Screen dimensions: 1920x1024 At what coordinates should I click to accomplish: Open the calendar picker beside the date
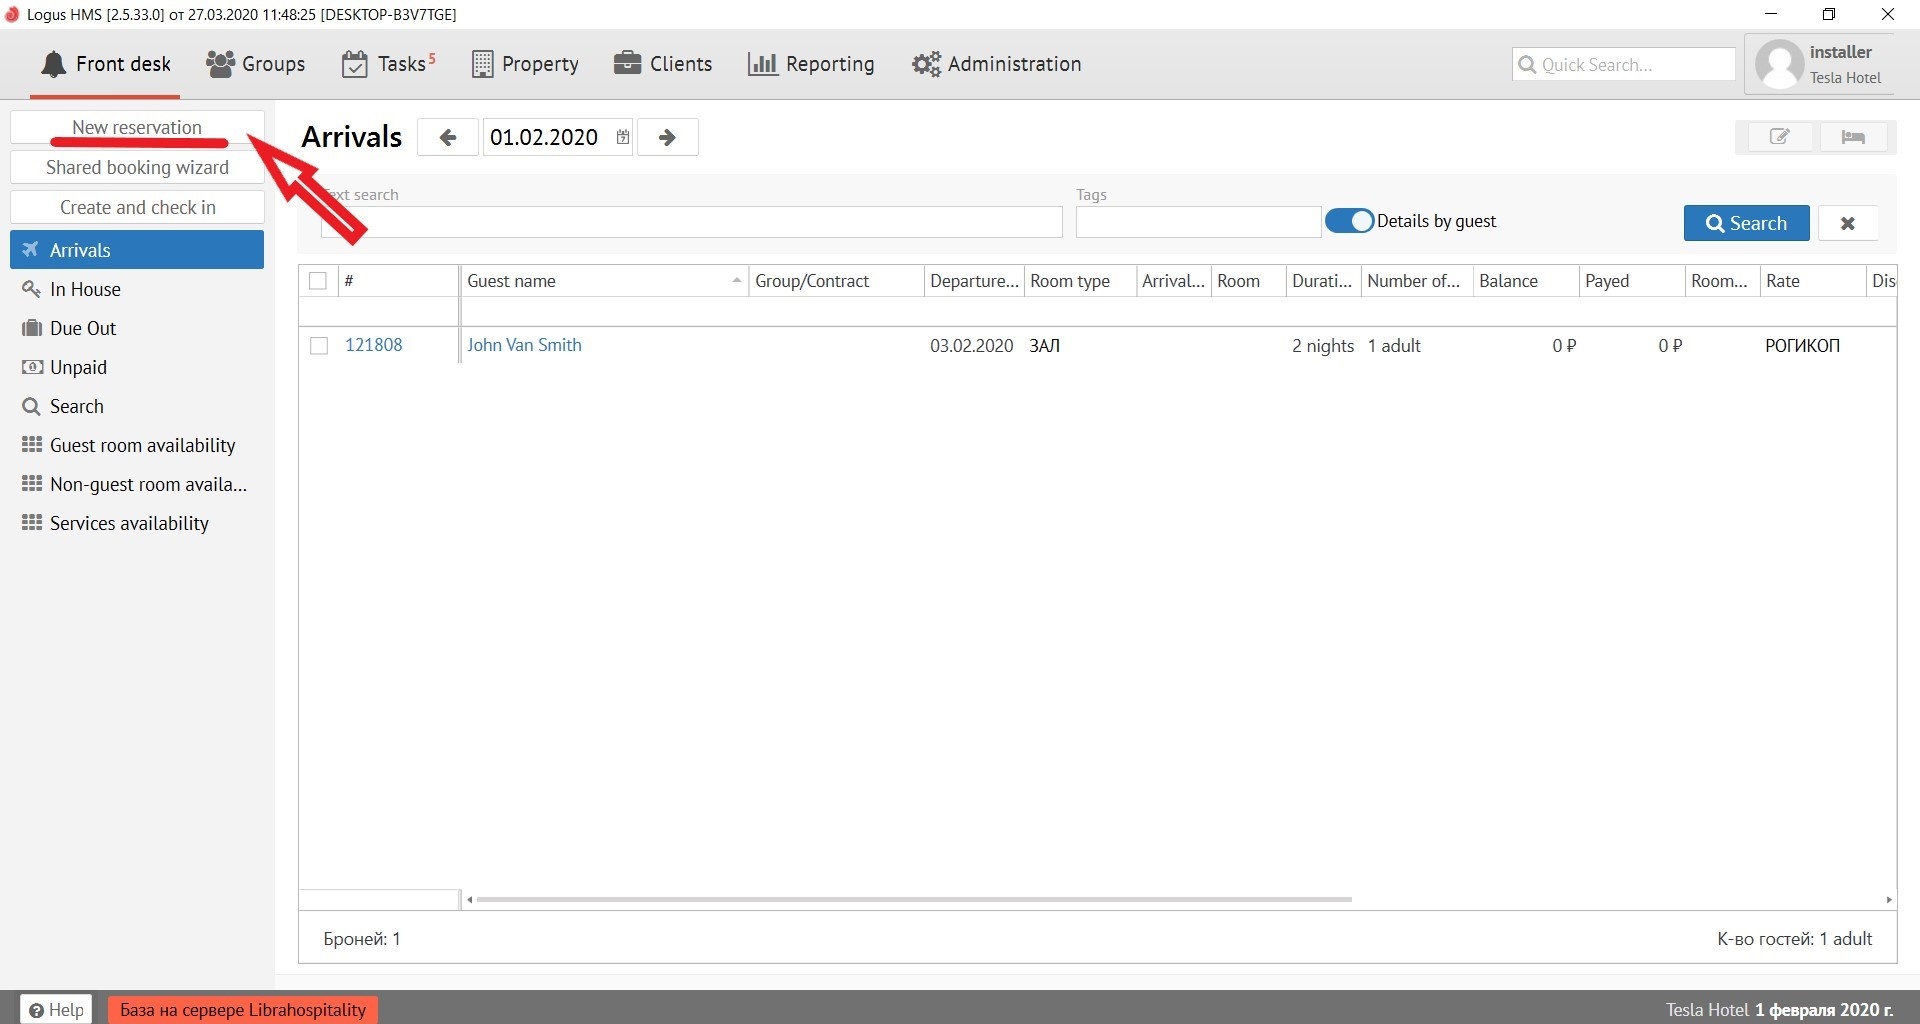click(x=622, y=137)
